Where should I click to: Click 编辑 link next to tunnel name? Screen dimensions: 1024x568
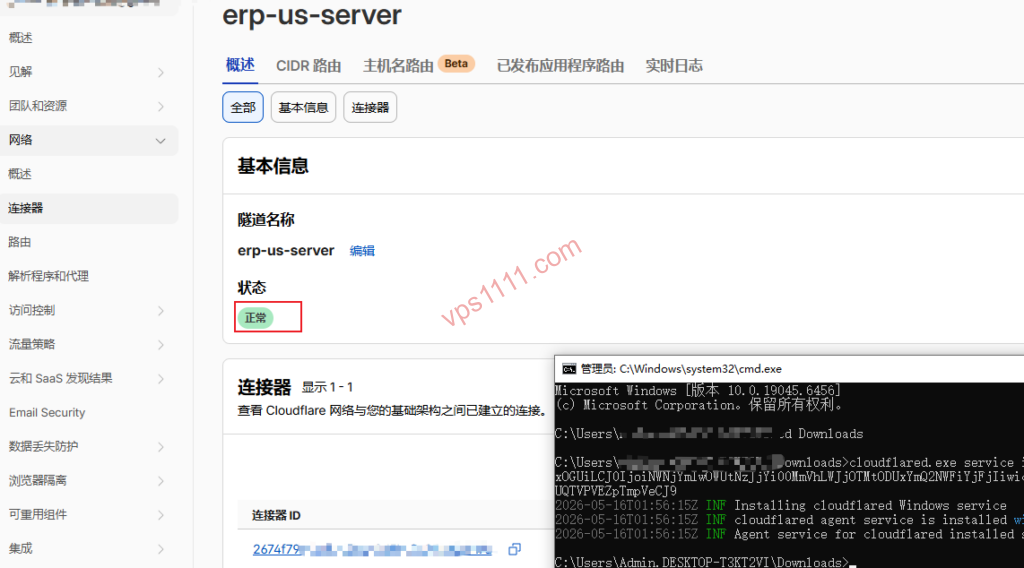pos(362,251)
